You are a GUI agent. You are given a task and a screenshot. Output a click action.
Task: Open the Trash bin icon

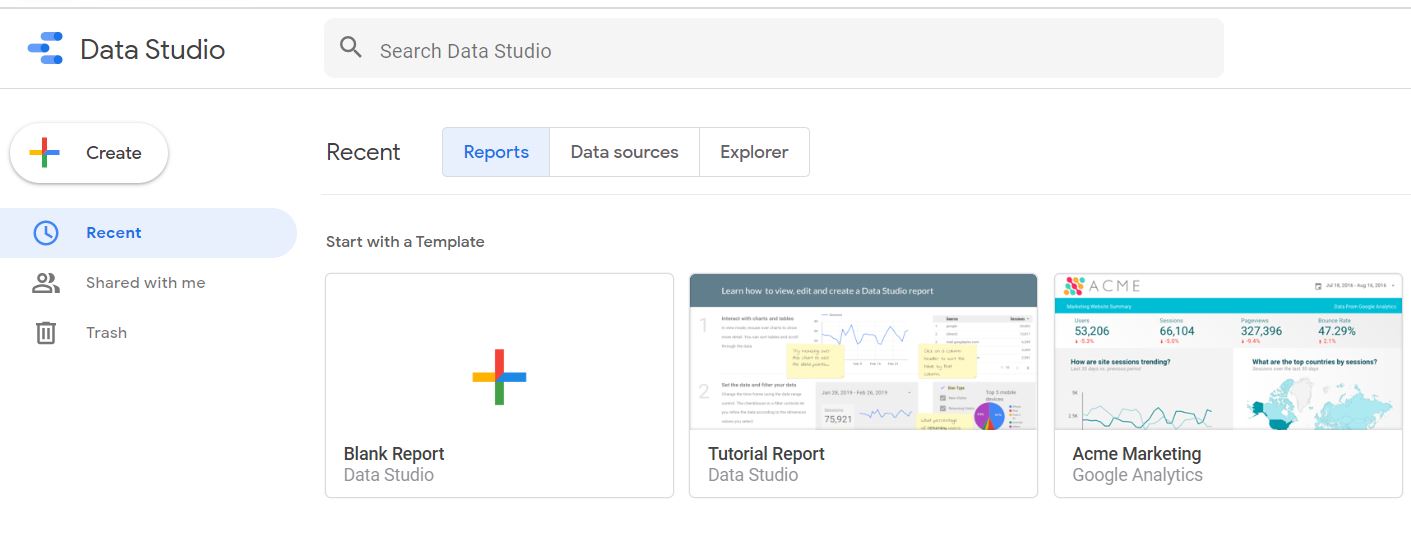[x=46, y=333]
